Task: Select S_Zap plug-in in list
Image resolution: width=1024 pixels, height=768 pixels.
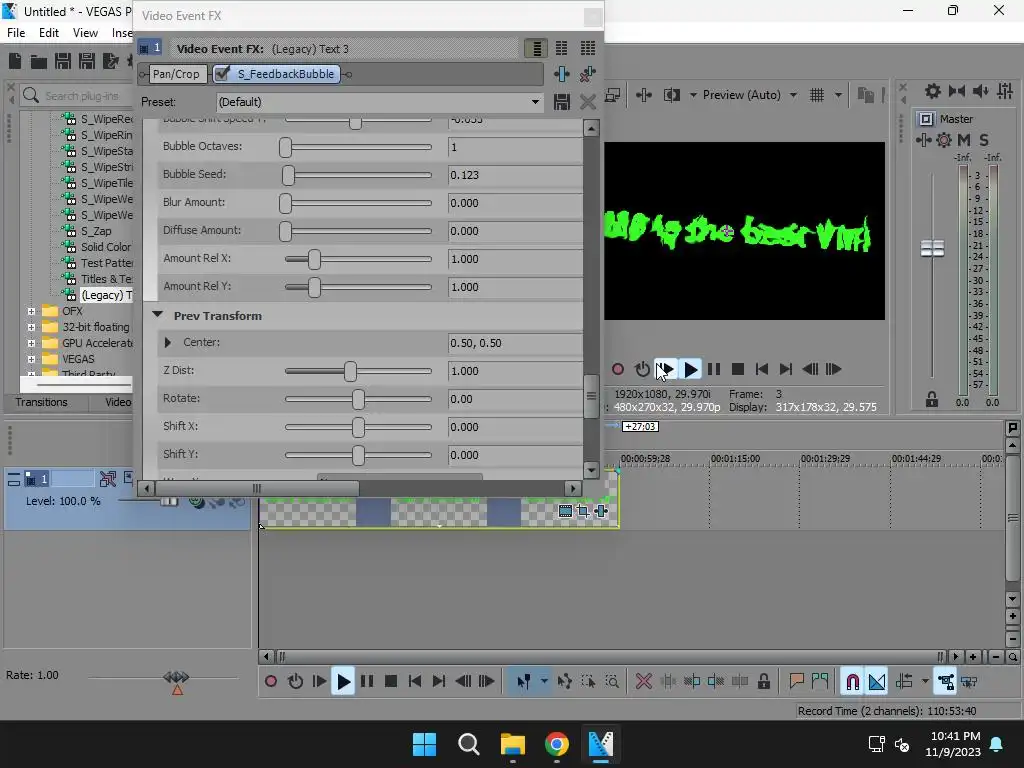Action: point(96,231)
